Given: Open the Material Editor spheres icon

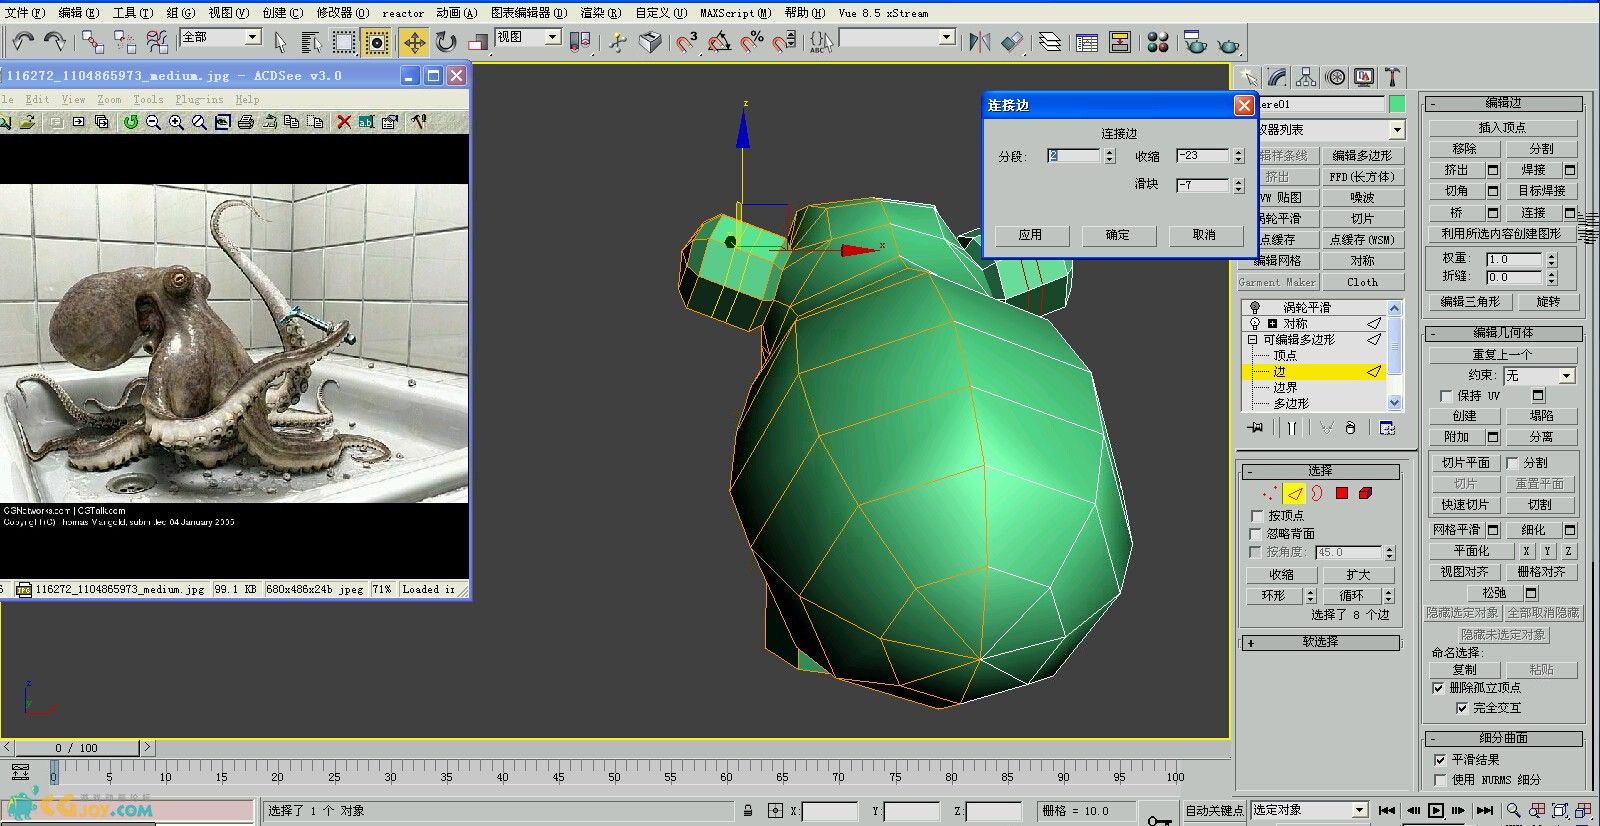Looking at the screenshot, I should pos(1158,42).
